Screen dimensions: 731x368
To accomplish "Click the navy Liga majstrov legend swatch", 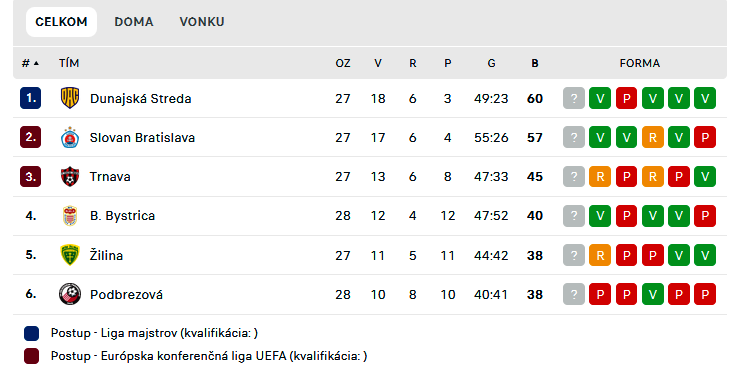I will pyautogui.click(x=31, y=333).
